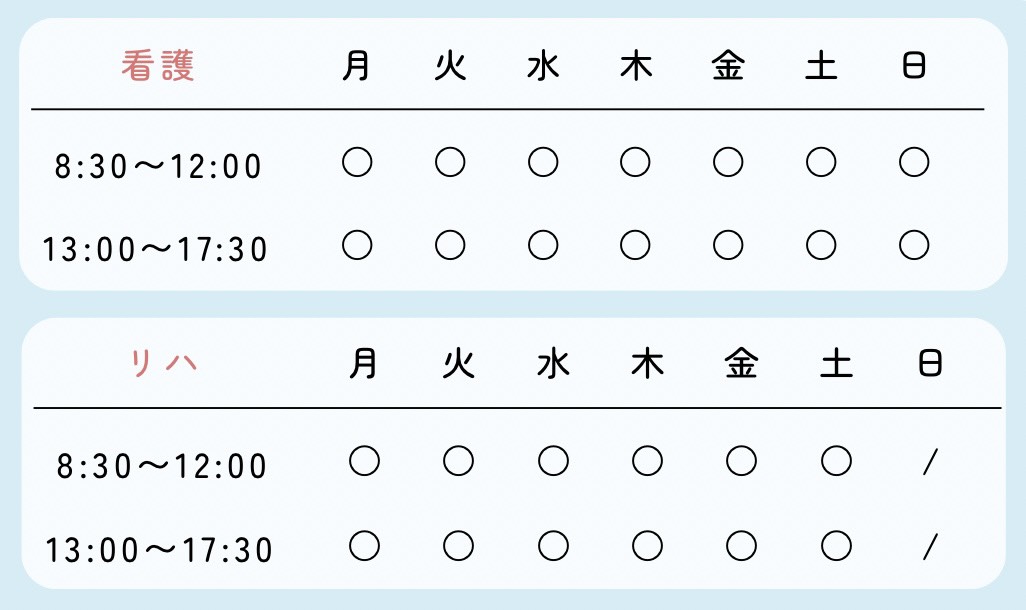Click the リハ schedule heading
The width and height of the screenshot is (1026, 610).
165,364
